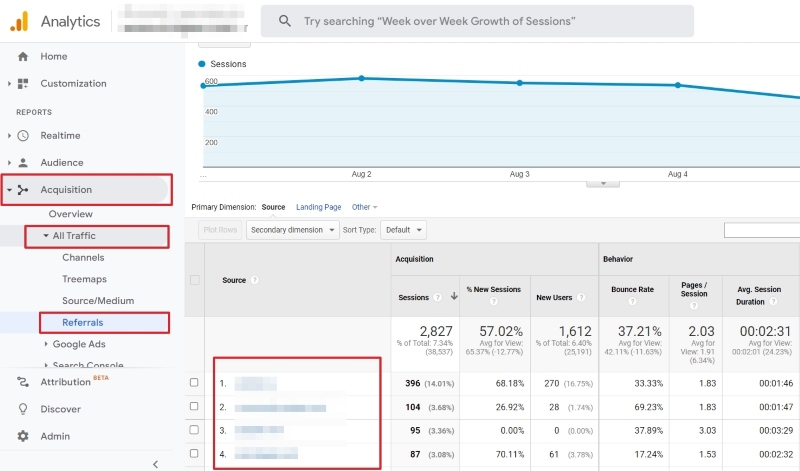
Task: Click help icon beside New Users
Action: pos(581,297)
